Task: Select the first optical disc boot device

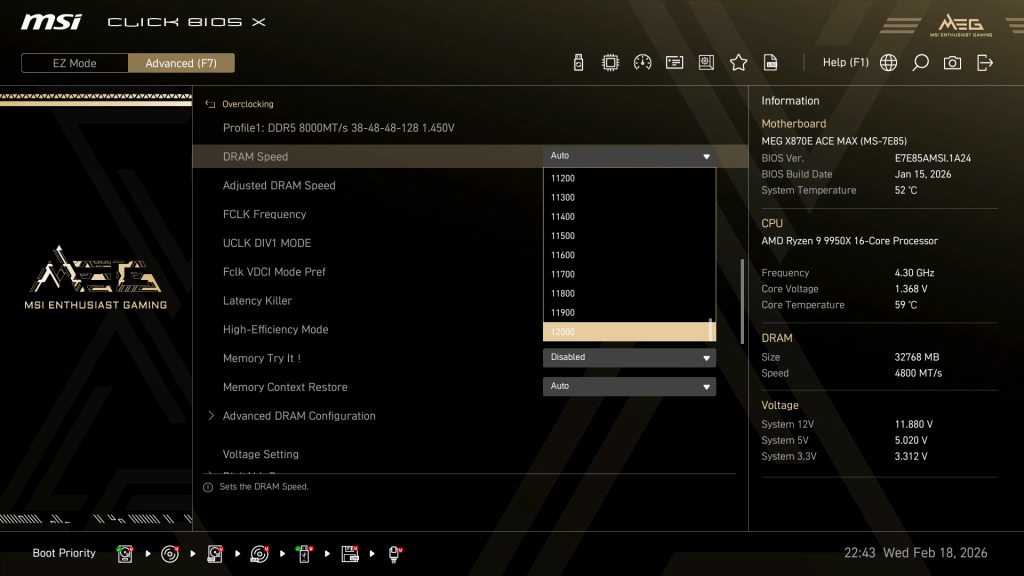Action: (170, 554)
